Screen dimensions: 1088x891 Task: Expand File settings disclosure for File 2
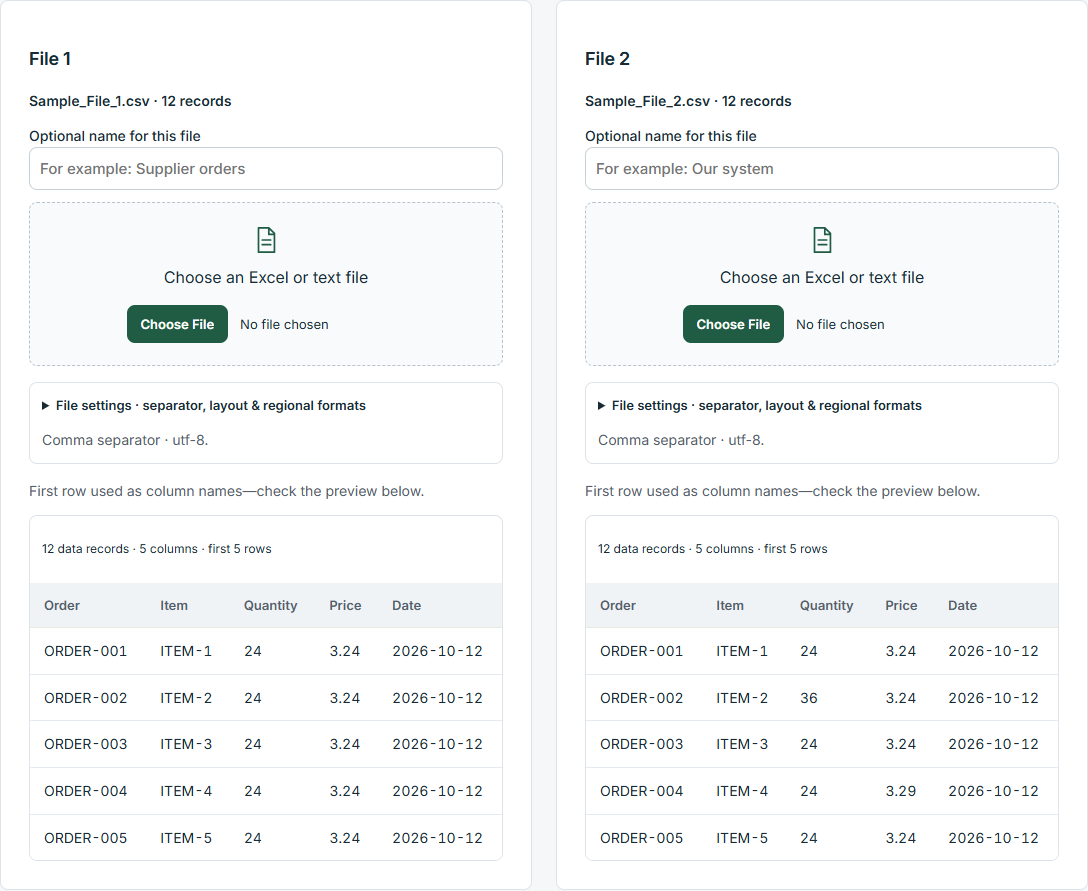tap(760, 405)
